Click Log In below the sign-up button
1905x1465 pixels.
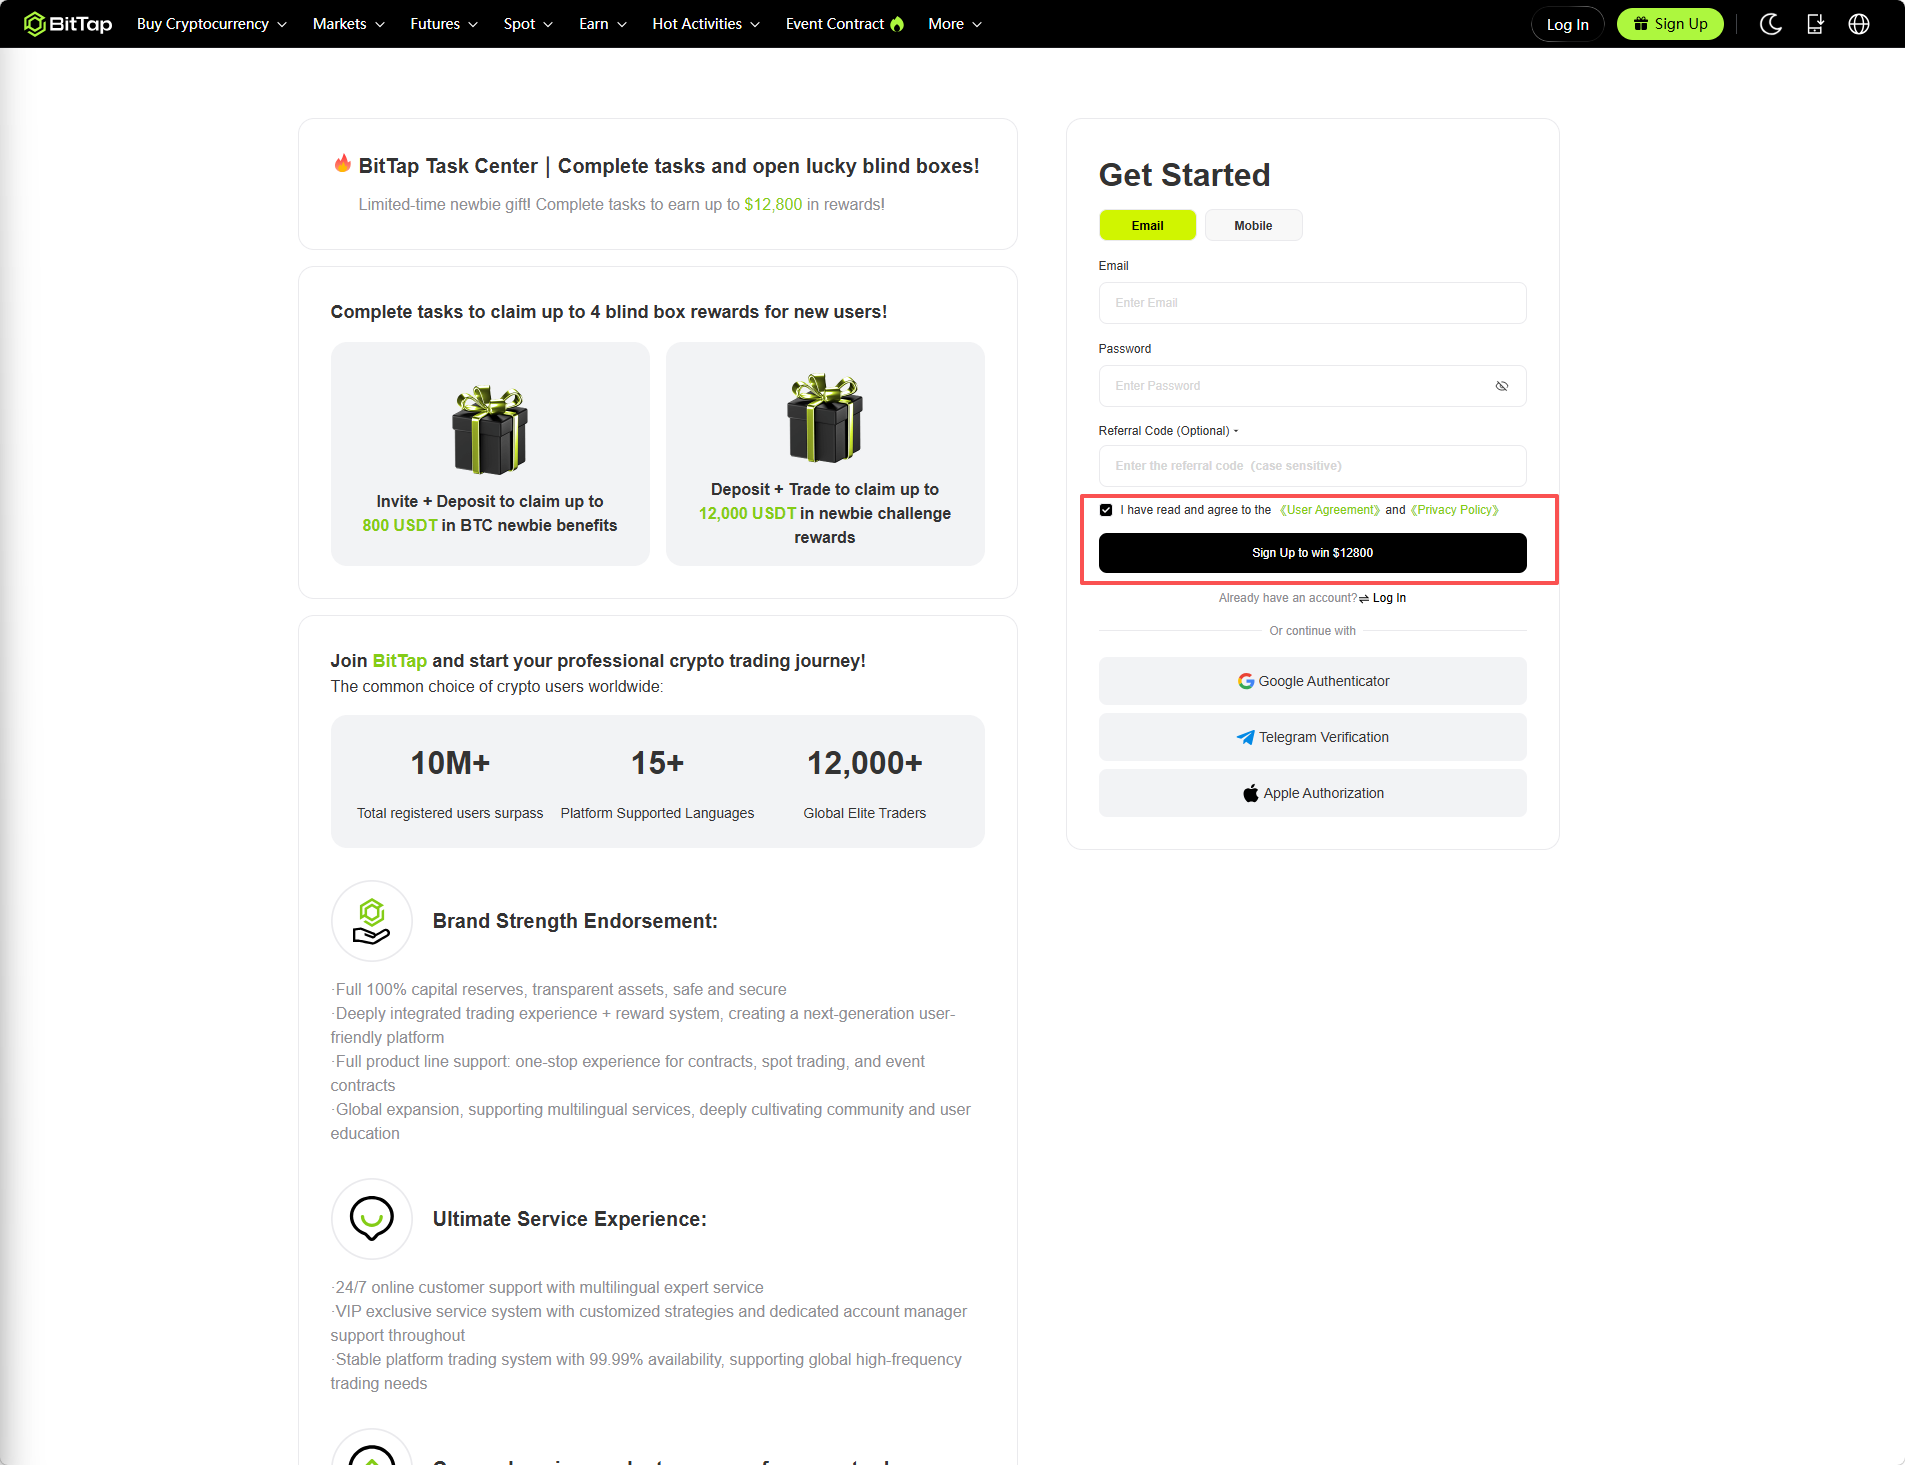click(1389, 598)
